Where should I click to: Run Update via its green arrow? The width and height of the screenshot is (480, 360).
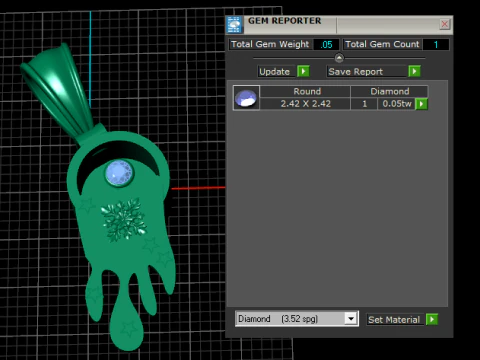(x=303, y=71)
